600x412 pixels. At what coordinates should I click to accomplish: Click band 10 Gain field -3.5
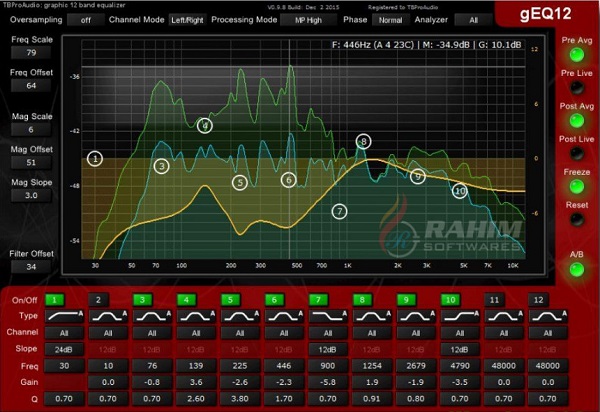(460, 382)
